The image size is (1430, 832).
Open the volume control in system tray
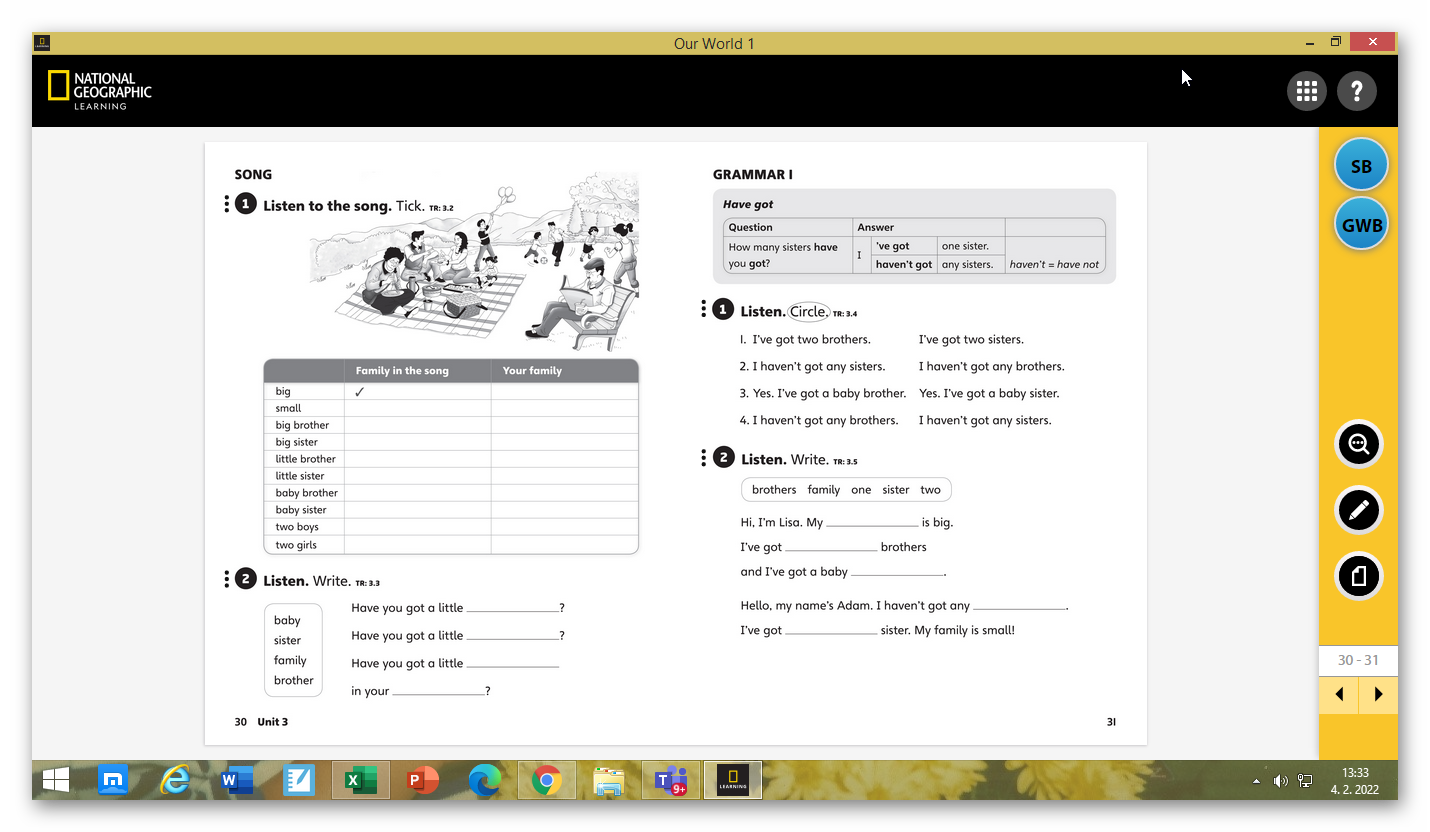pos(1280,781)
